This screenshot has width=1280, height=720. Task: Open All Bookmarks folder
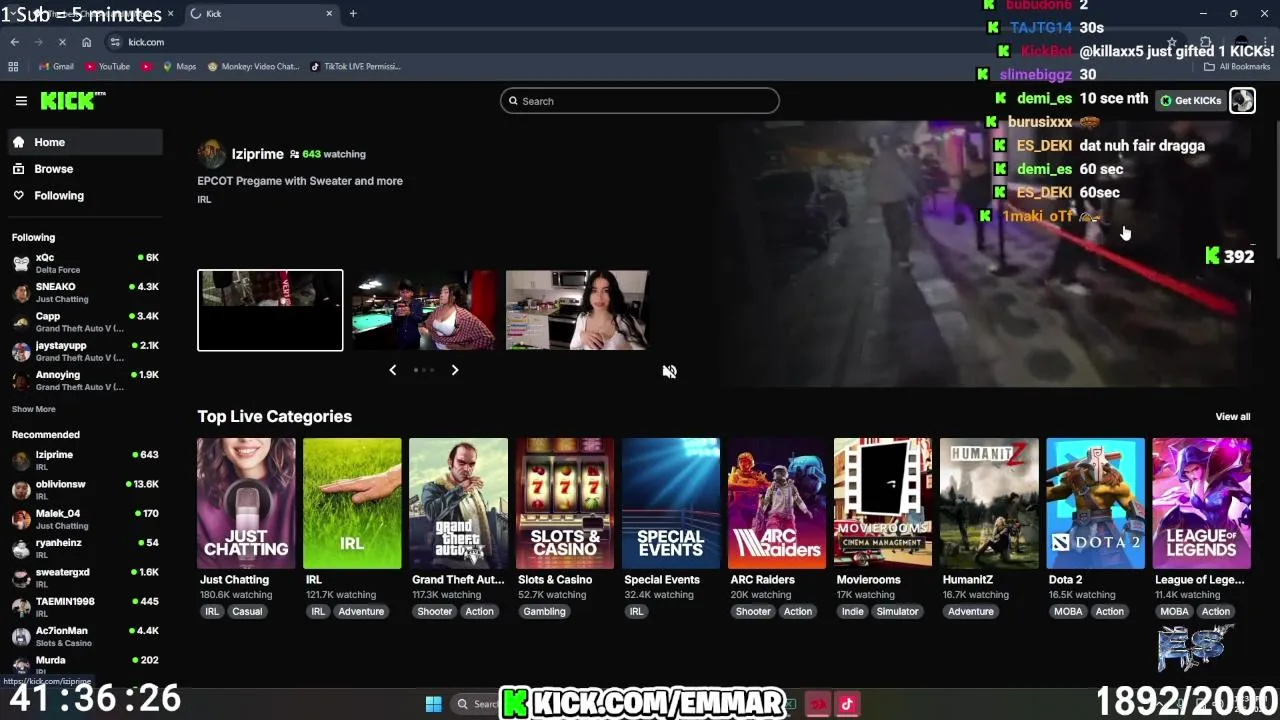[x=1237, y=66]
